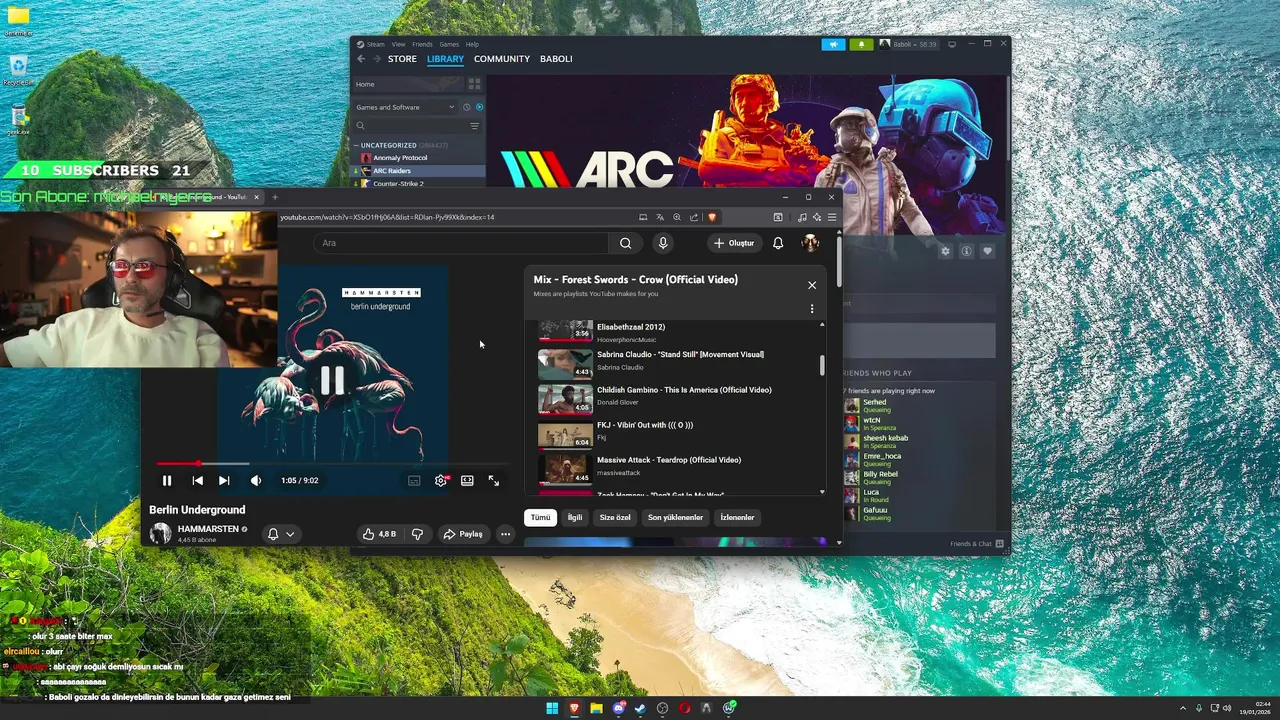The image size is (1280, 720).
Task: Toggle Steam library recent clock filter
Action: 466,107
